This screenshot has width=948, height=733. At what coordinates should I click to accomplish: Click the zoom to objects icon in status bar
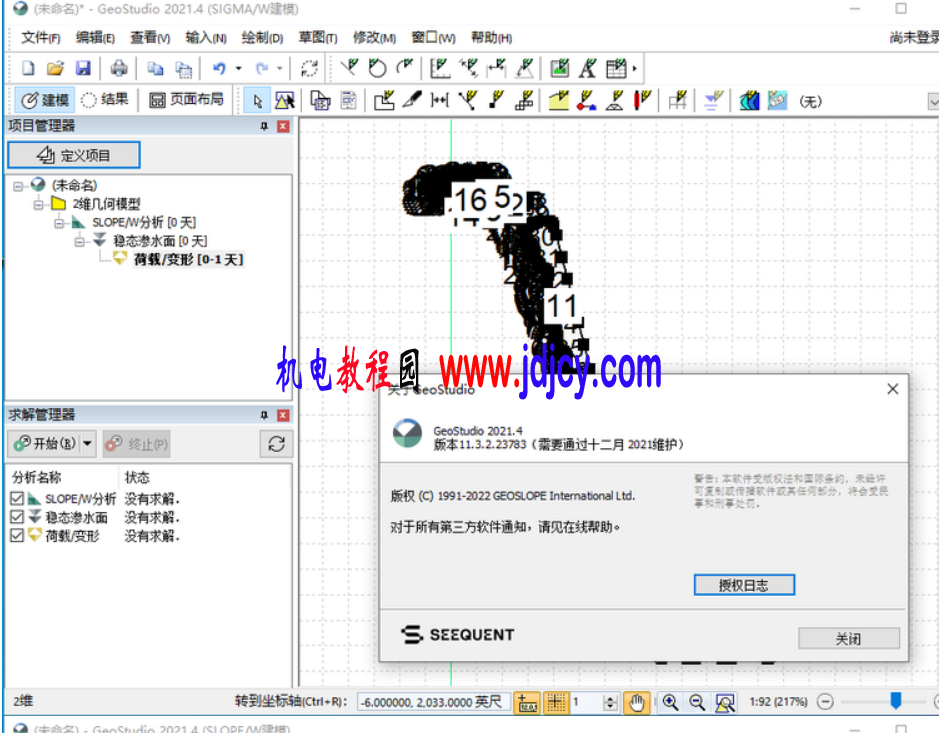point(724,702)
